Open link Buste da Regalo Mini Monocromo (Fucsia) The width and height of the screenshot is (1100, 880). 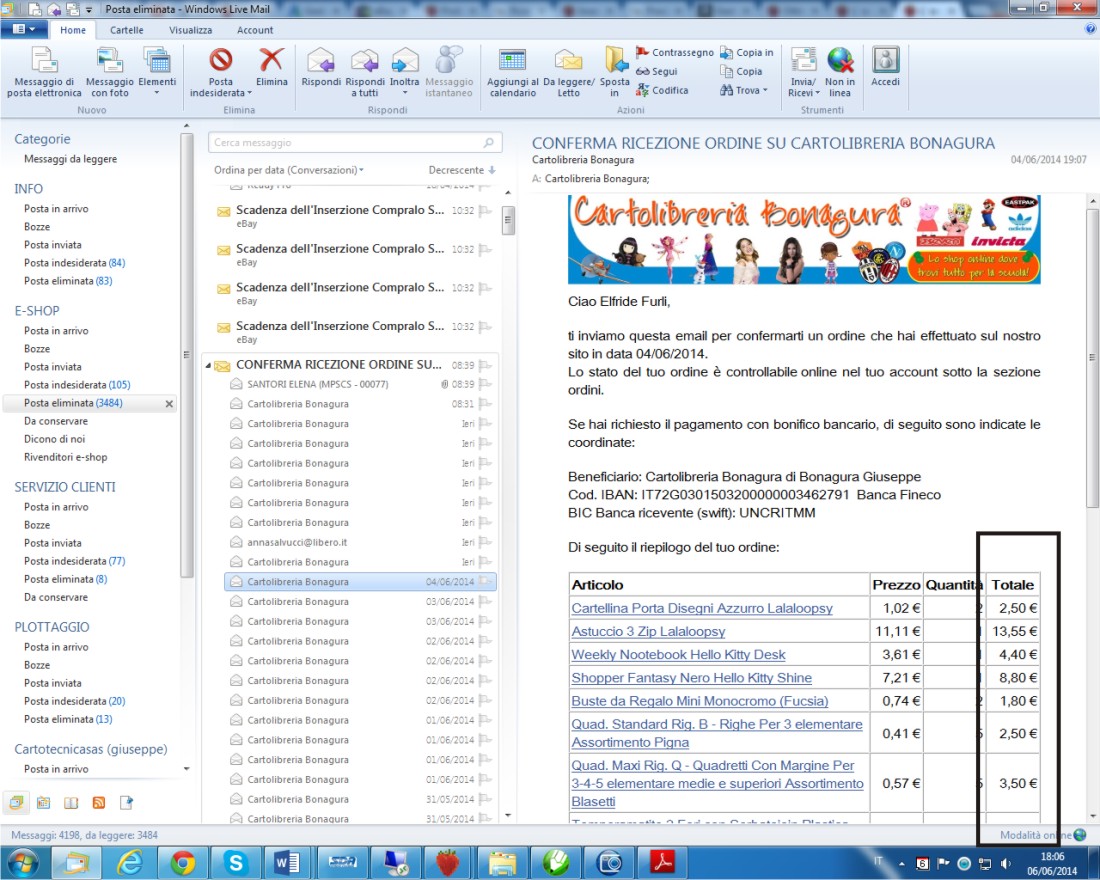point(699,701)
